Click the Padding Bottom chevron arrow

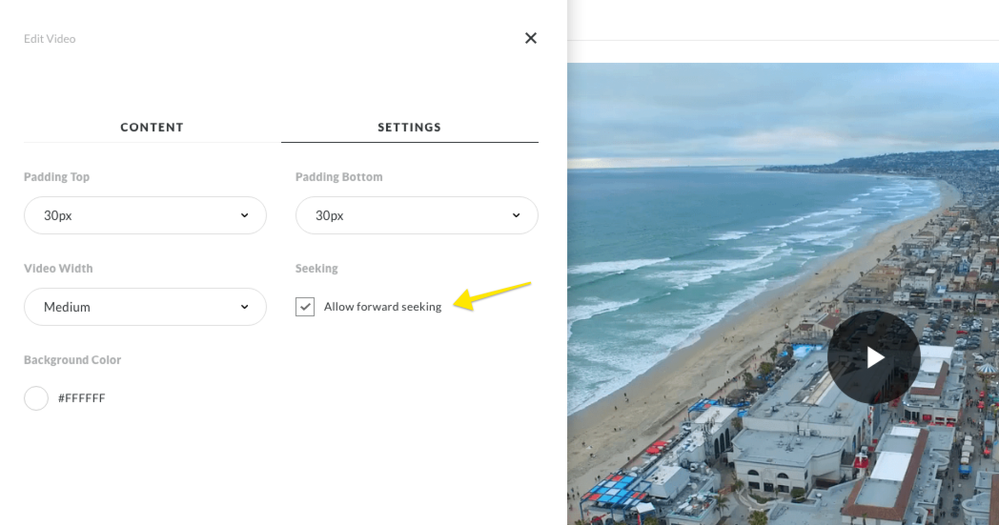(516, 216)
